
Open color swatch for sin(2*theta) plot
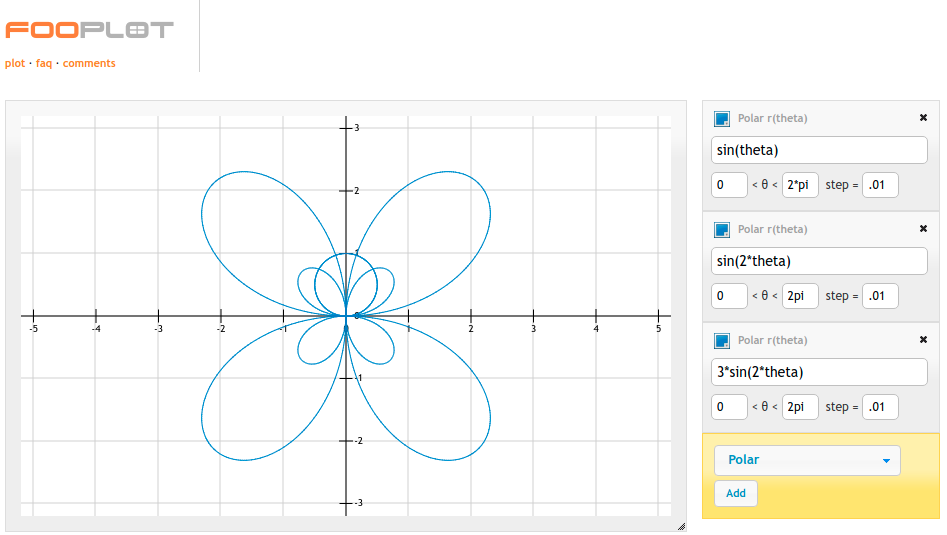coord(721,230)
